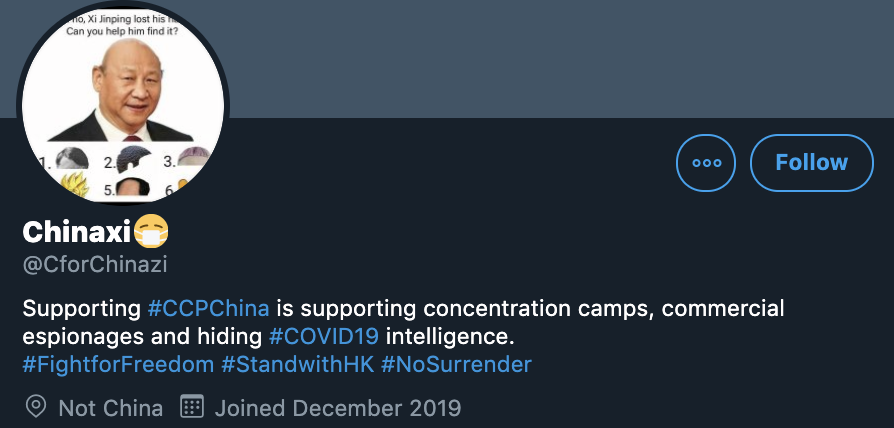Open the #COVID19 hashtag link
The width and height of the screenshot is (894, 428).
click(323, 336)
